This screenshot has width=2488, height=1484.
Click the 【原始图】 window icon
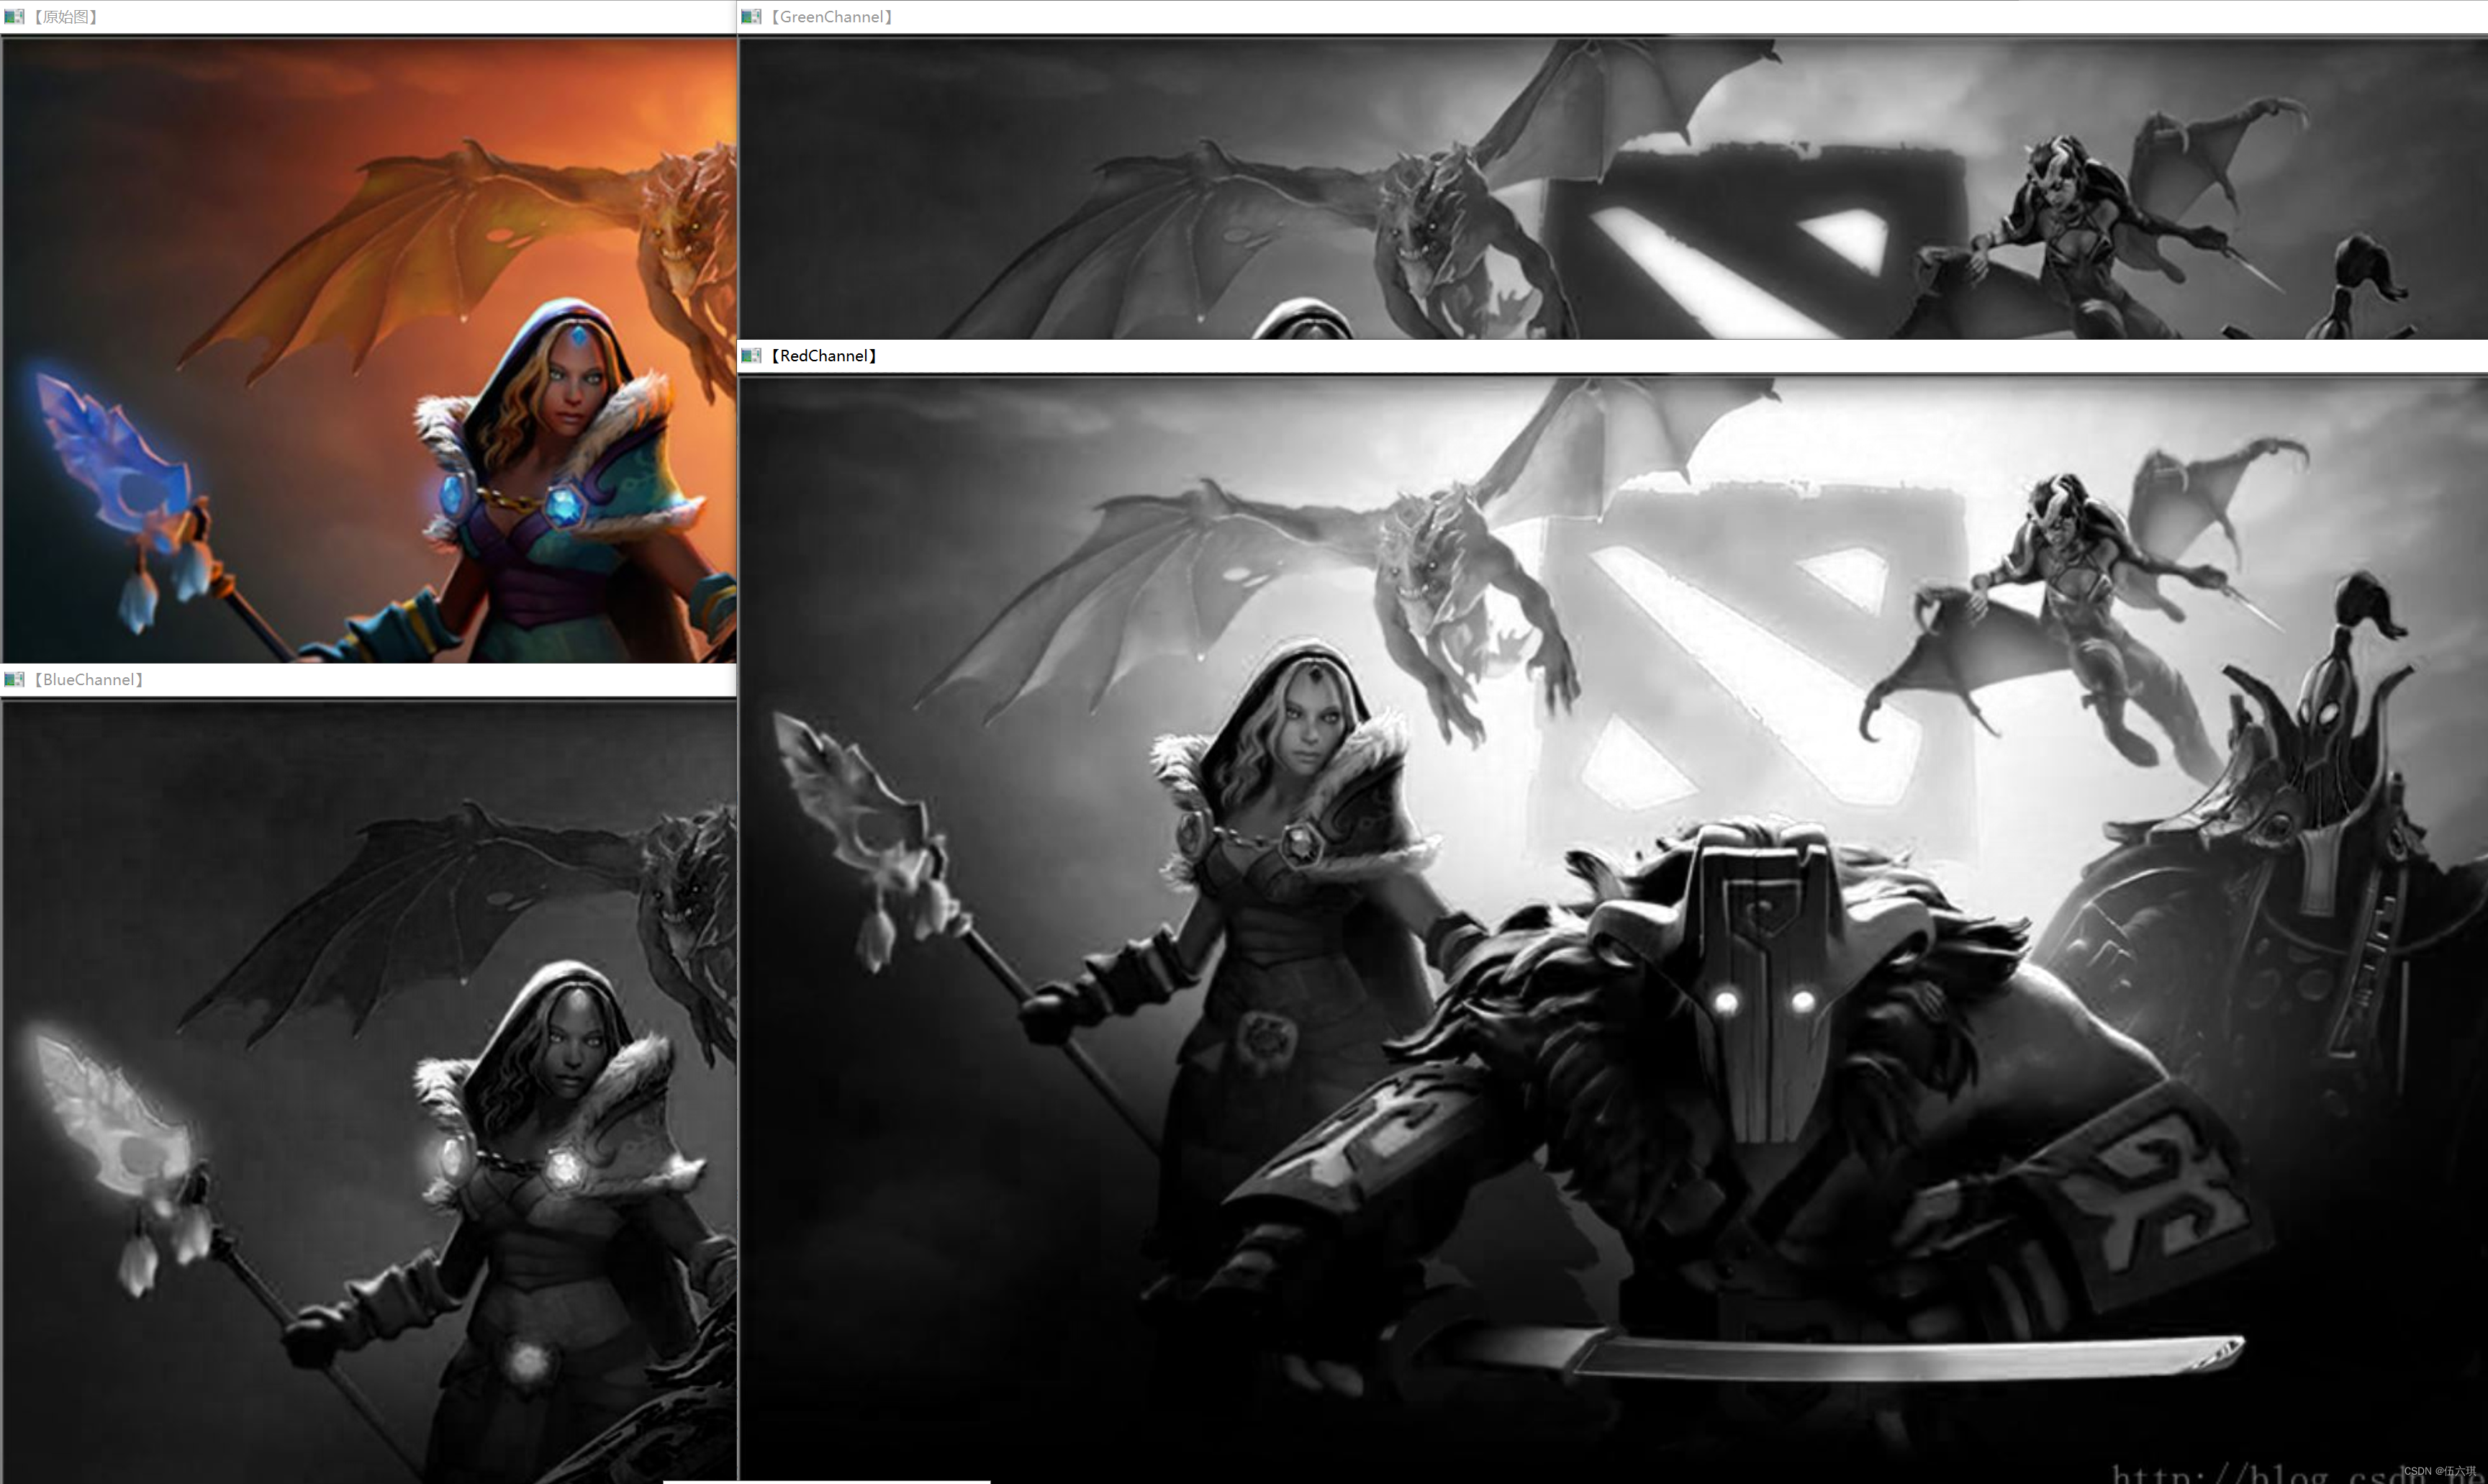click(14, 17)
